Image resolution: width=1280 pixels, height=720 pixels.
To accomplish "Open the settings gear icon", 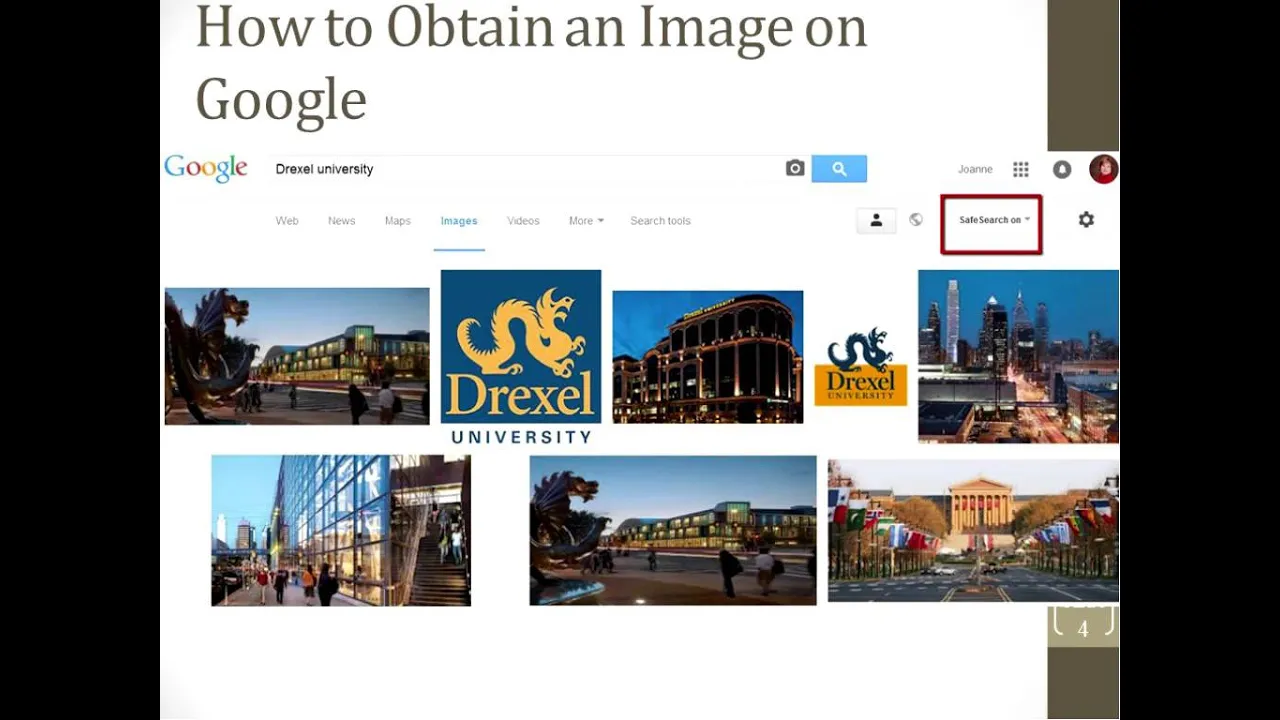I will click(1086, 220).
